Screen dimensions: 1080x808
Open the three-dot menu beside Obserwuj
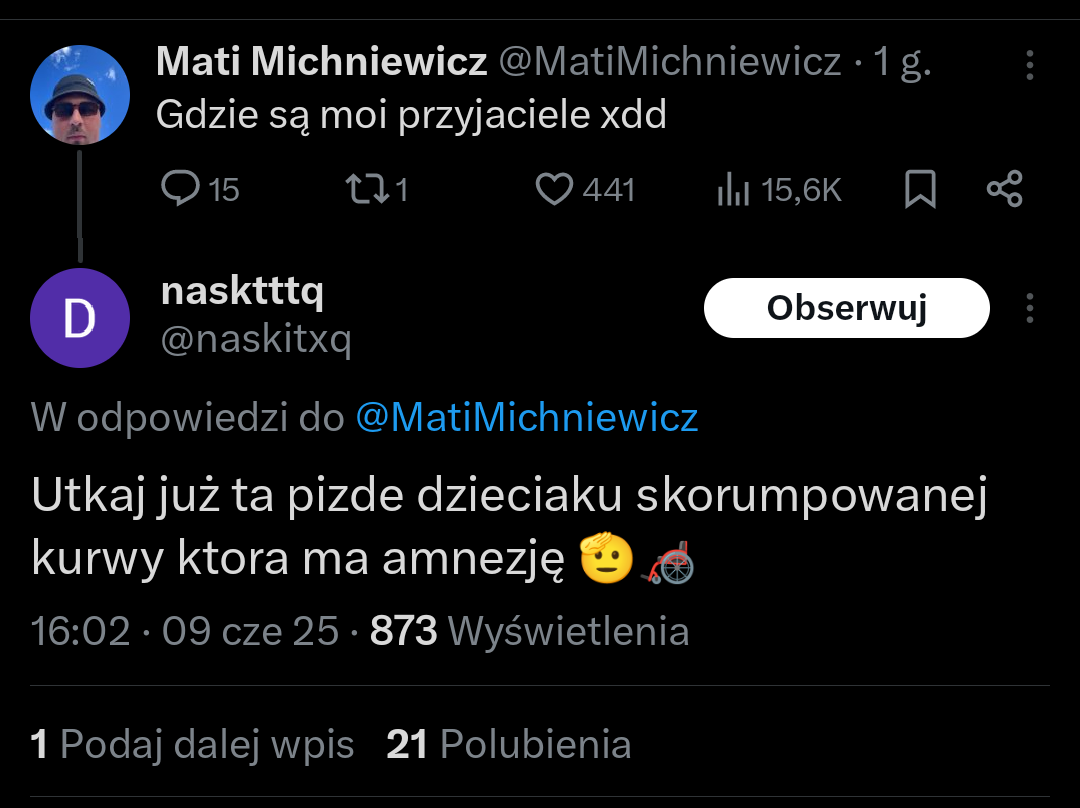[1030, 308]
